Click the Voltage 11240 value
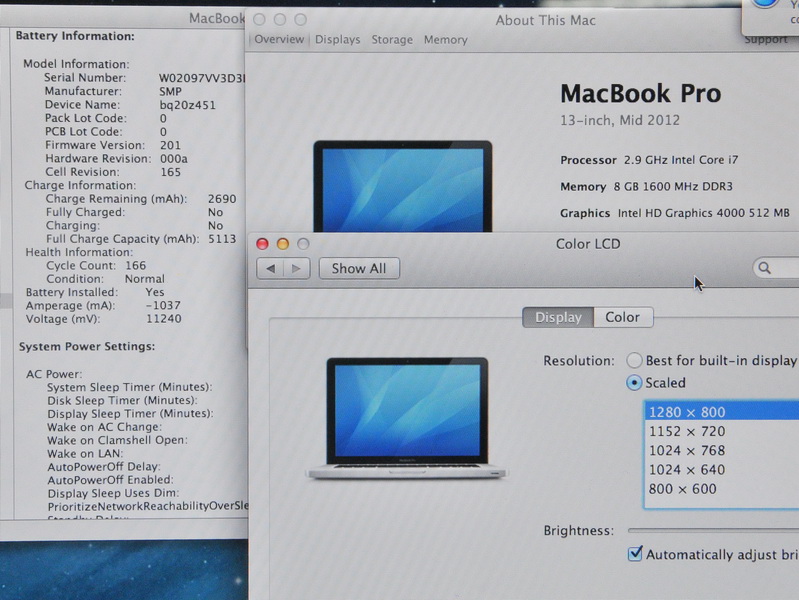799x600 pixels. (x=164, y=319)
